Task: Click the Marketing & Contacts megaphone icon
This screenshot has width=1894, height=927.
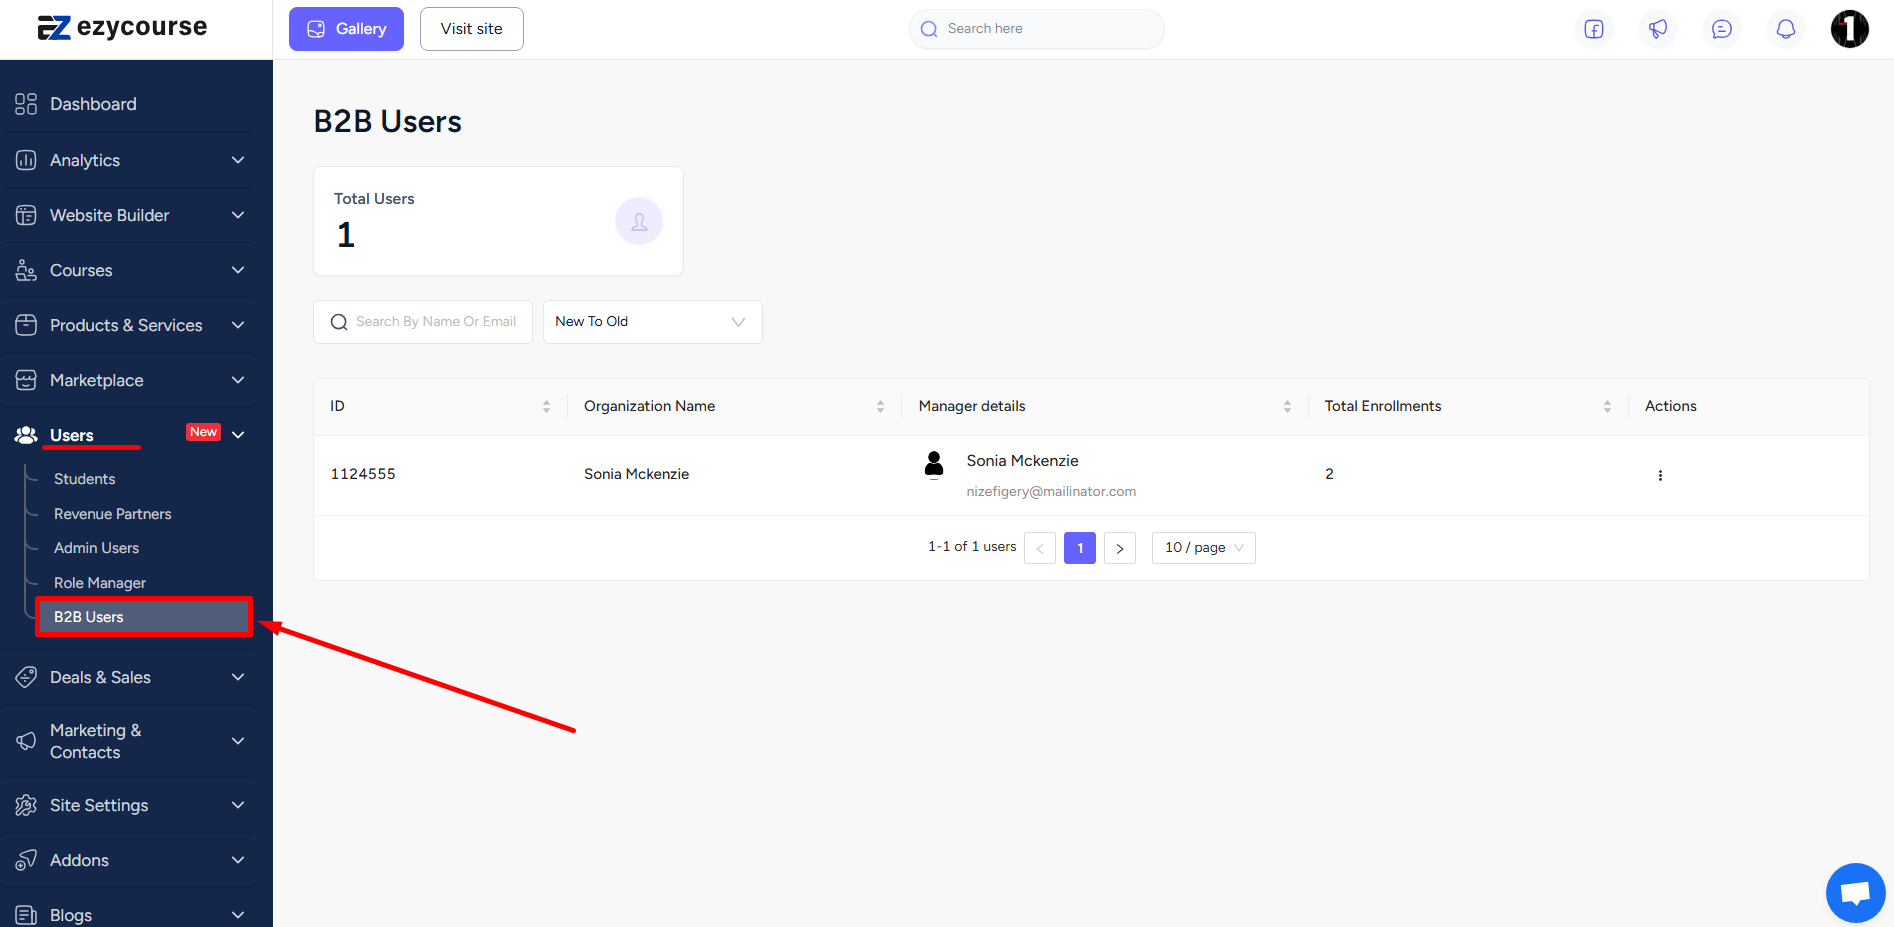Action: pyautogui.click(x=26, y=741)
